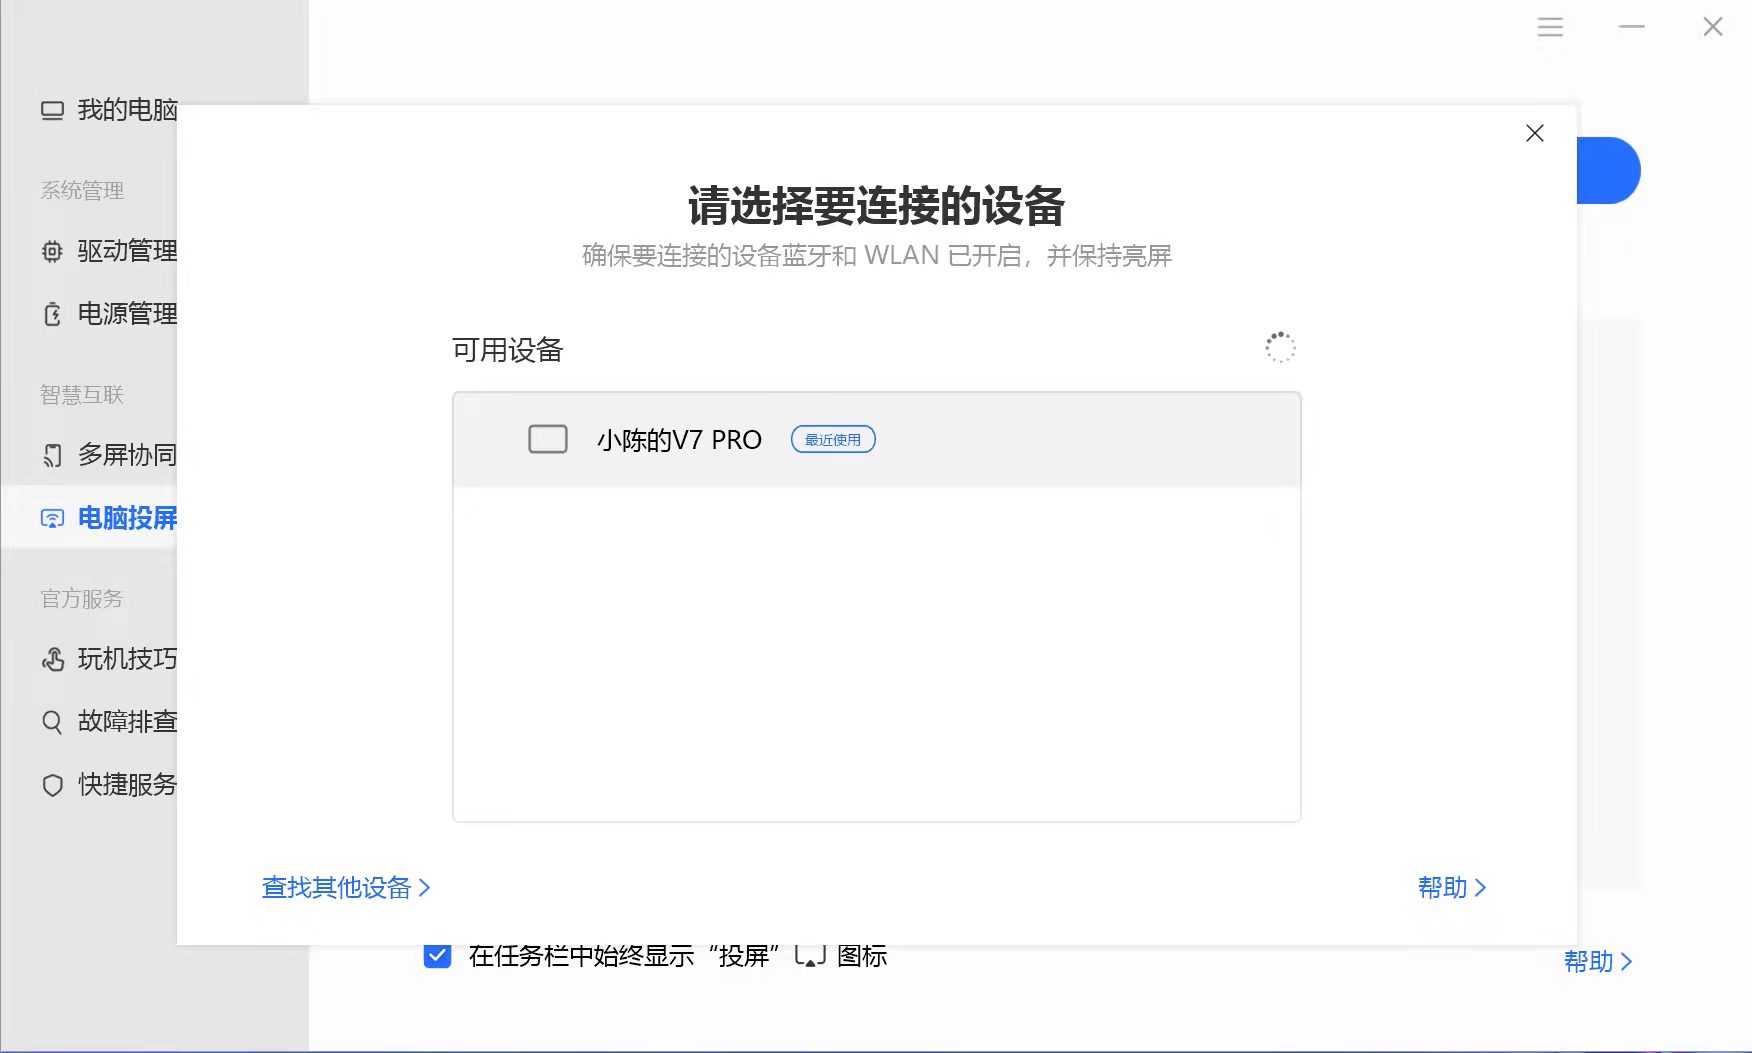Open 我的电脑 in the sidebar
This screenshot has height=1053, width=1752.
pyautogui.click(x=108, y=110)
